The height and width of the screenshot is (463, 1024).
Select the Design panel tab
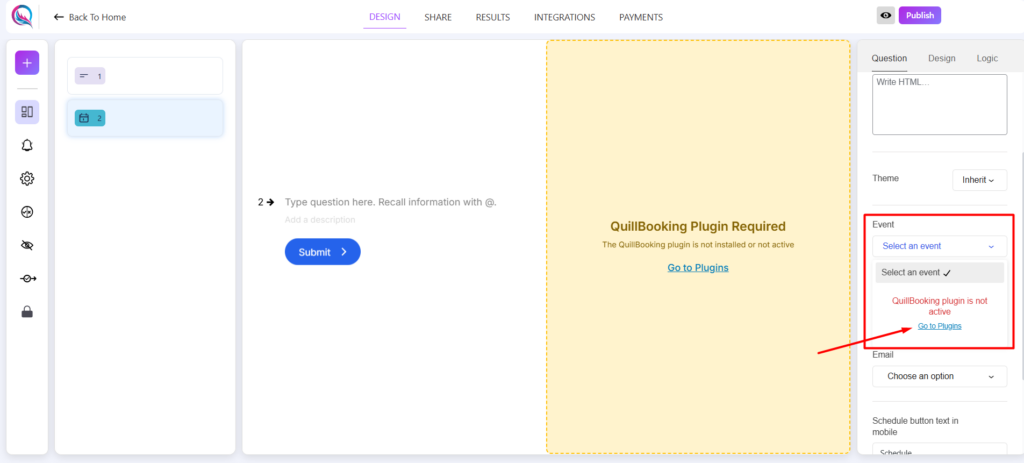point(942,58)
